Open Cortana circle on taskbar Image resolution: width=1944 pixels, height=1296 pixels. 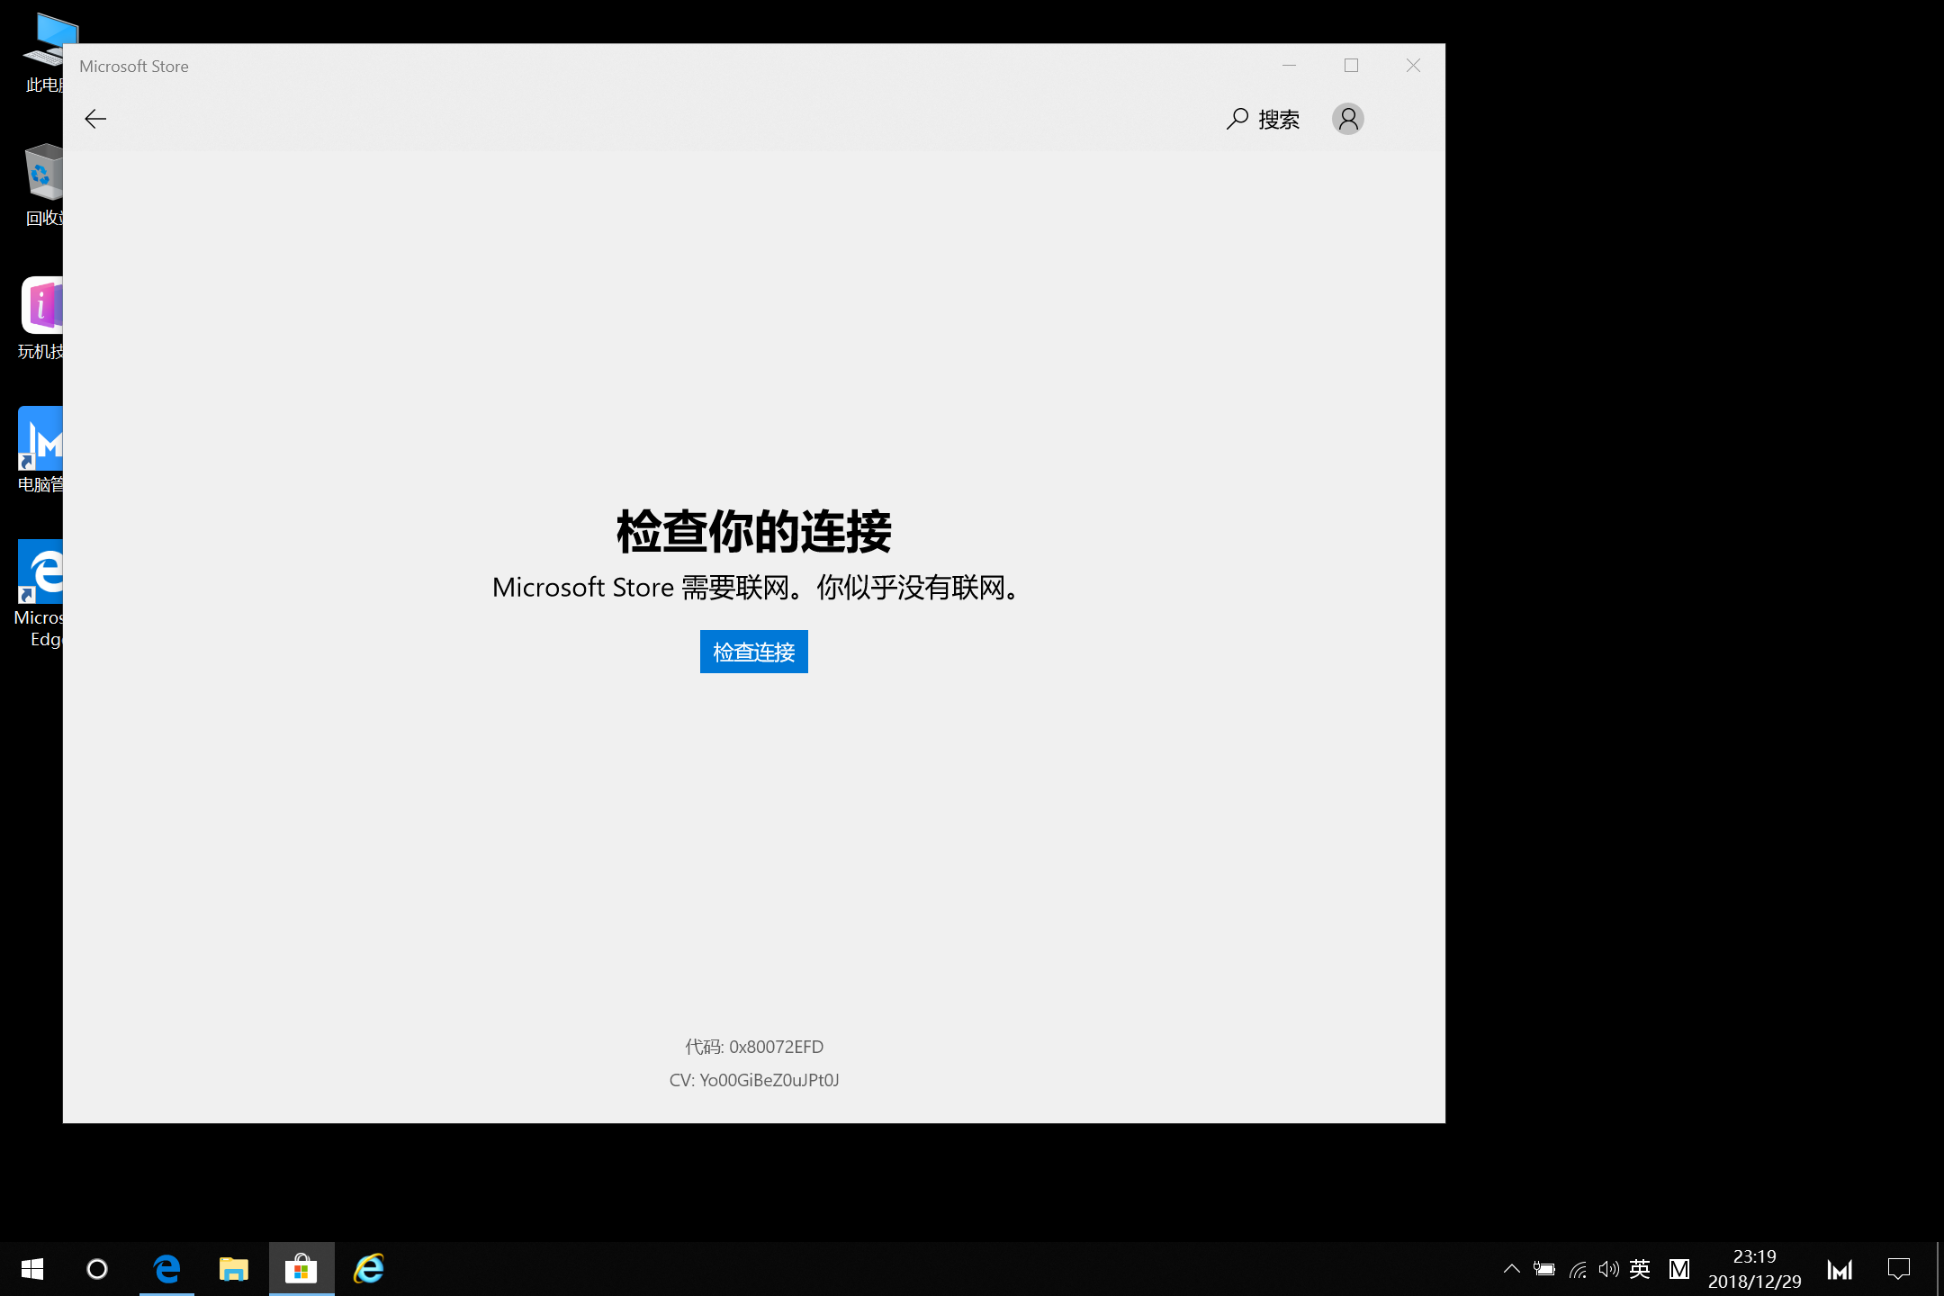[97, 1269]
